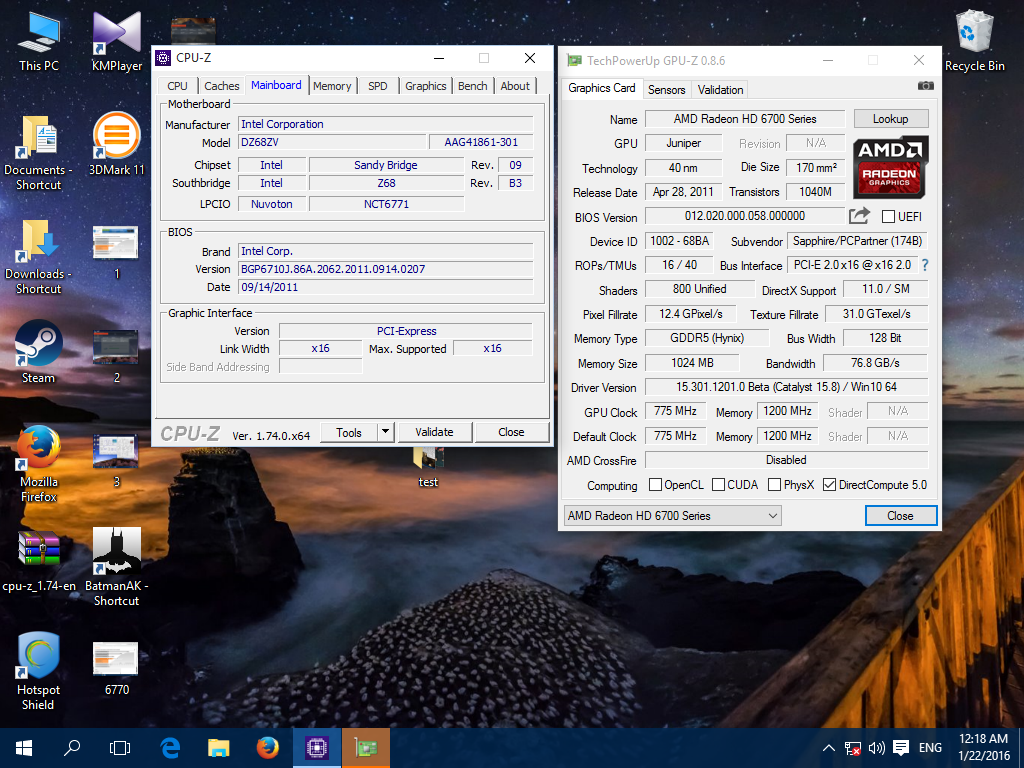1024x768 pixels.
Task: Open Recycle Bin
Action: pyautogui.click(x=974, y=42)
